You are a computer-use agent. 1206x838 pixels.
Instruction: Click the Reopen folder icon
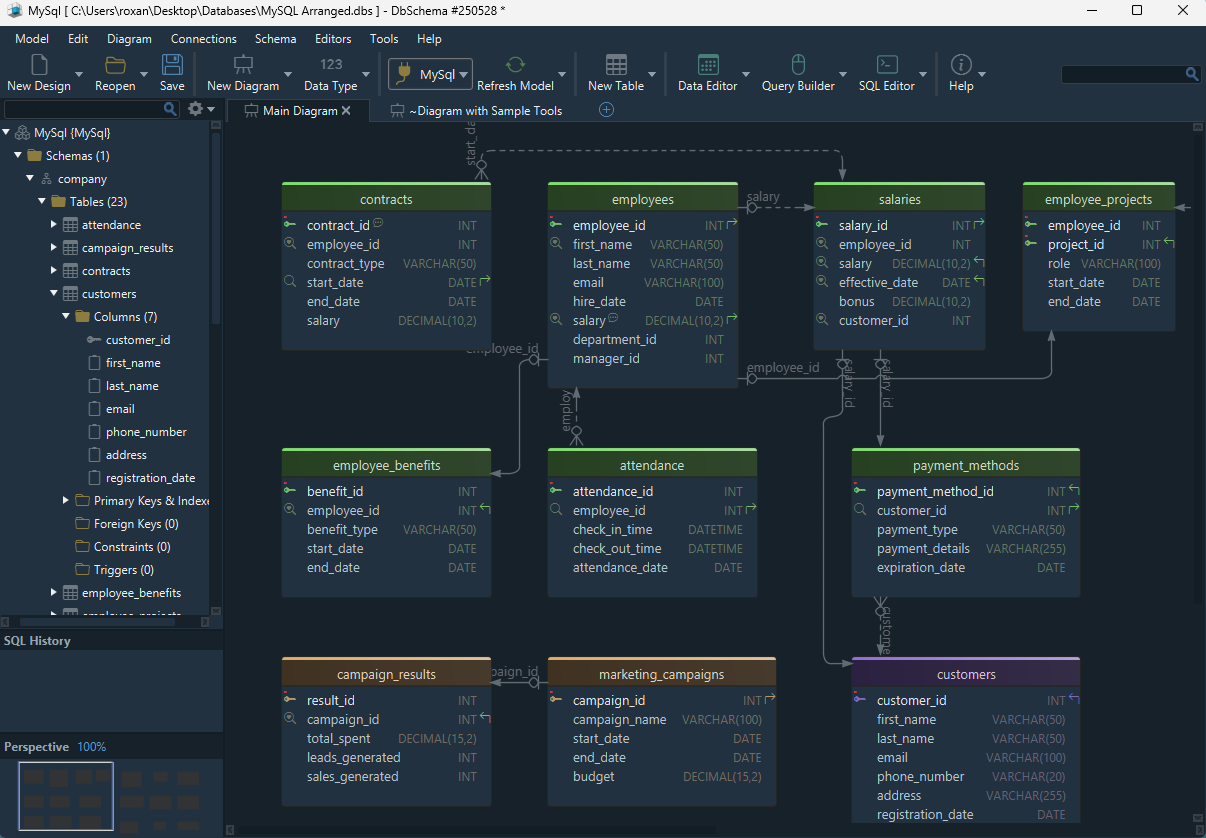coord(115,65)
